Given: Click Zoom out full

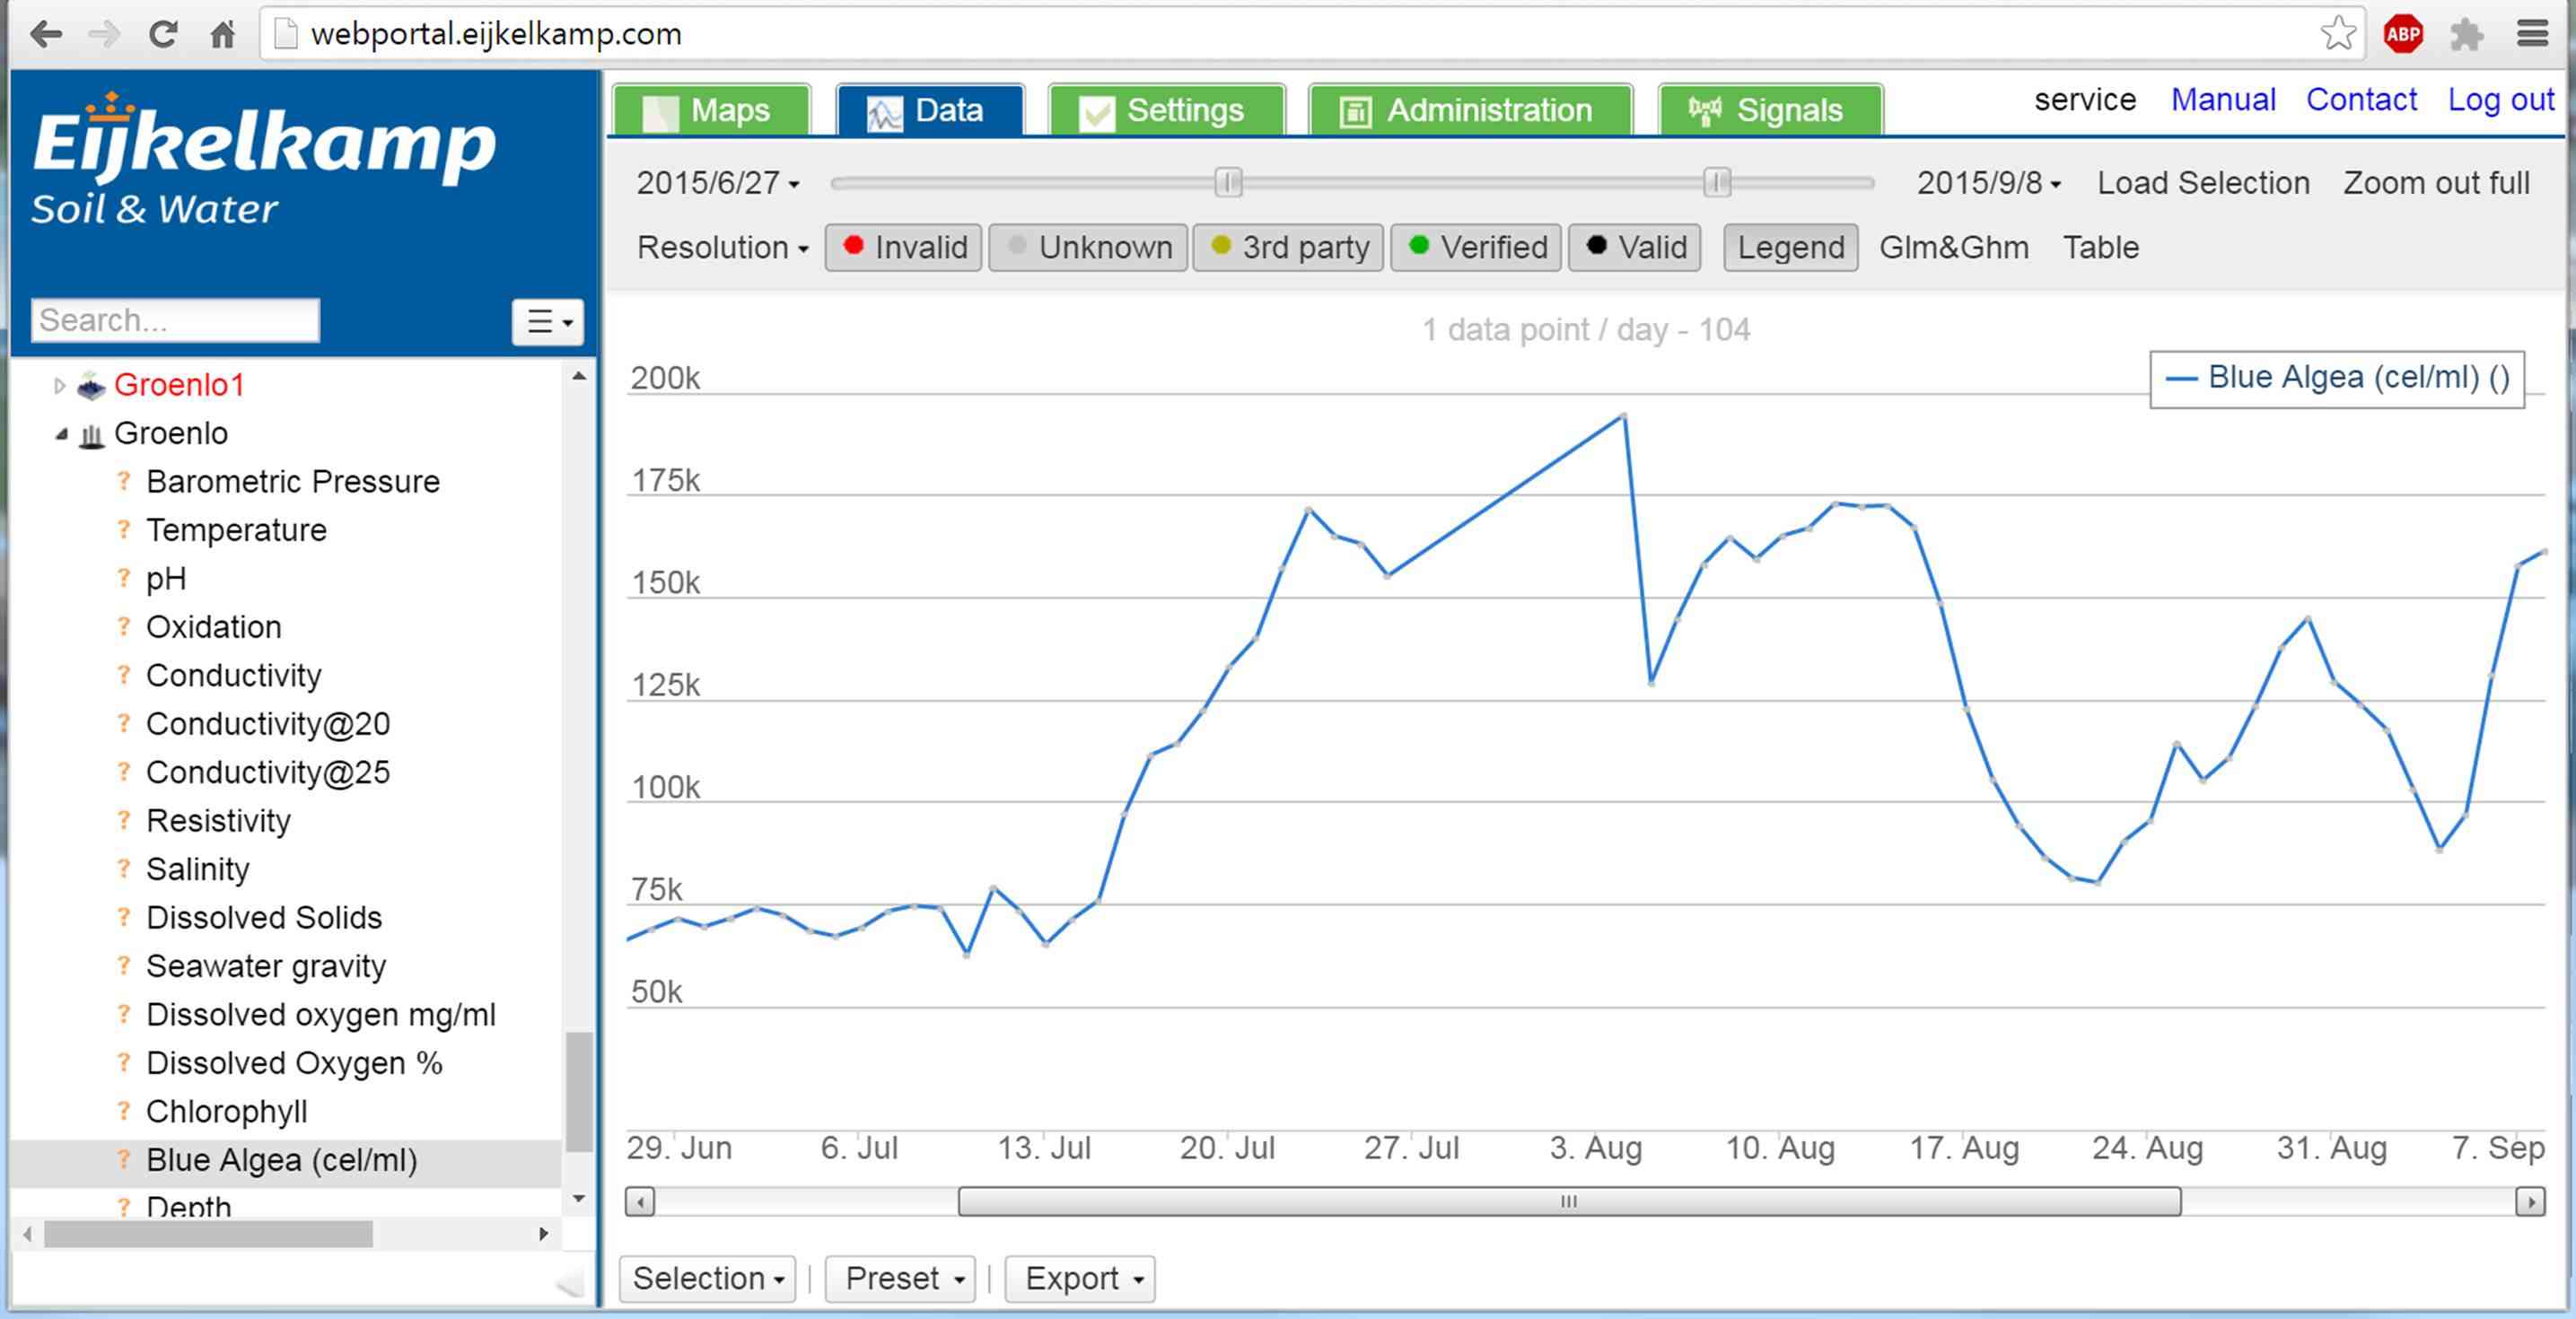Looking at the screenshot, I should pyautogui.click(x=2436, y=183).
